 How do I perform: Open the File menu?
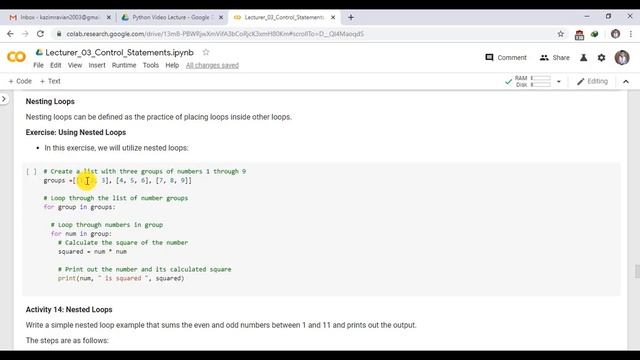(x=38, y=65)
